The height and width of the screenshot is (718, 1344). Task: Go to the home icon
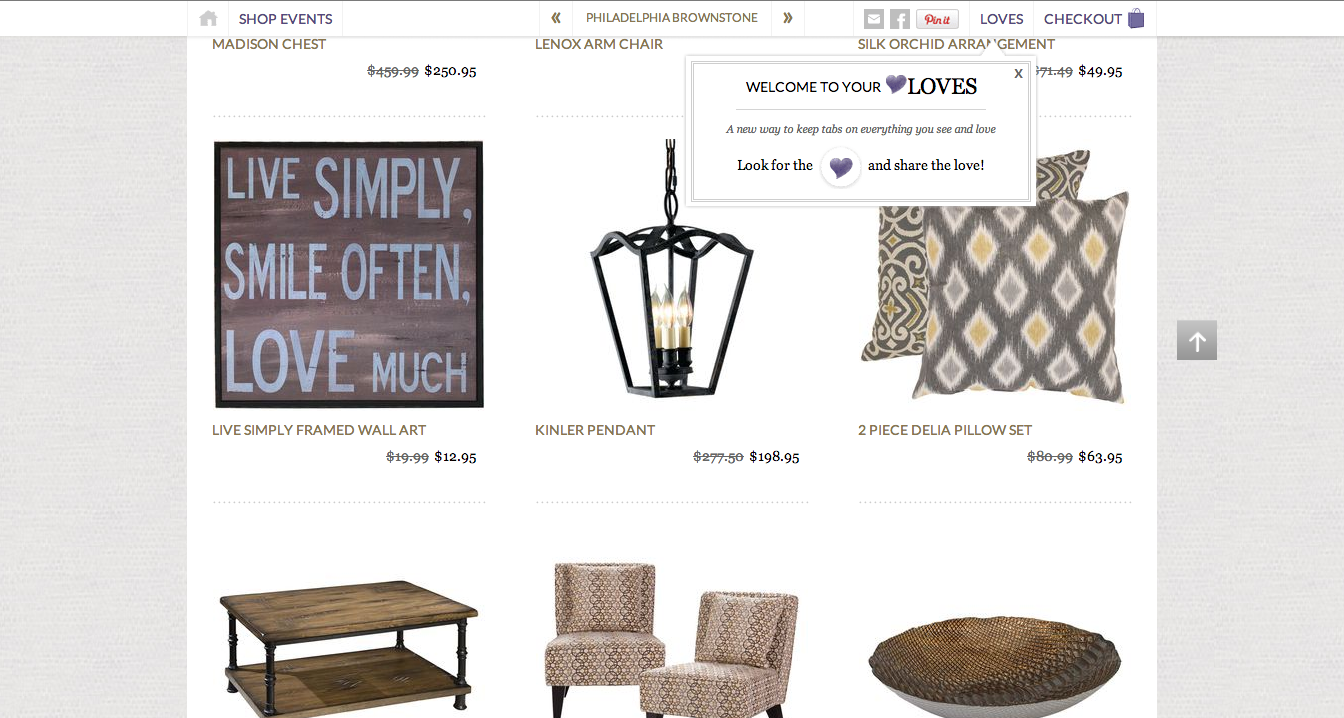pyautogui.click(x=208, y=18)
